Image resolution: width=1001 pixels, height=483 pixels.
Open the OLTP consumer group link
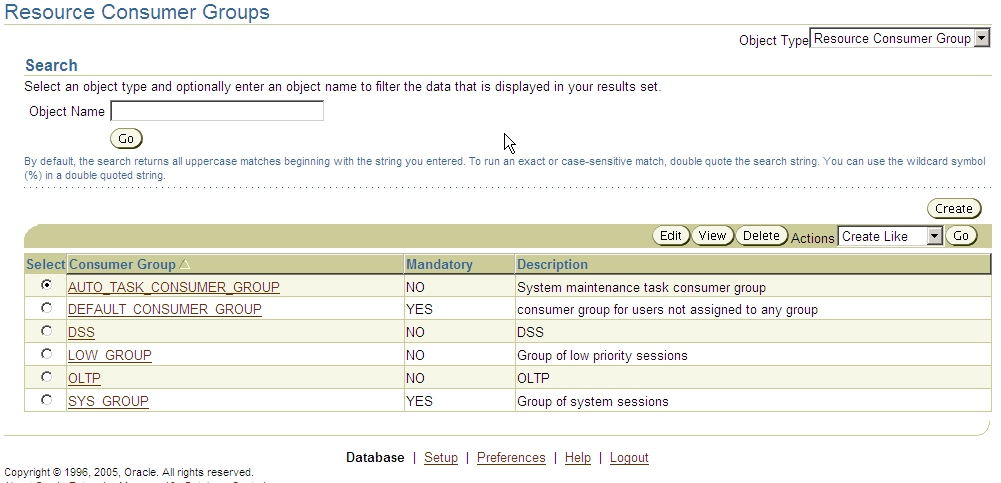coord(84,378)
